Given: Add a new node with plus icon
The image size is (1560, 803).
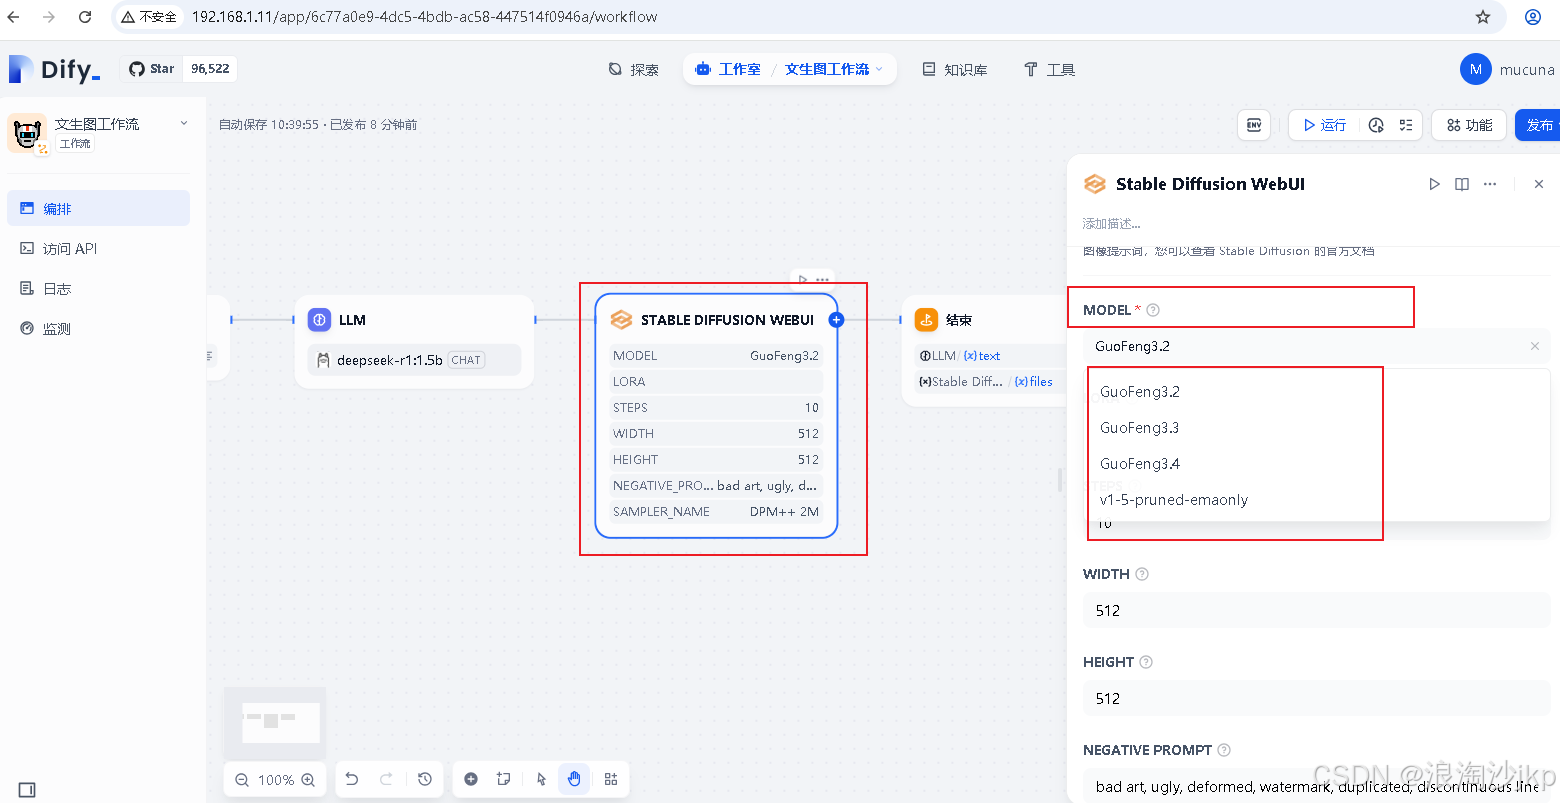Looking at the screenshot, I should tap(471, 779).
